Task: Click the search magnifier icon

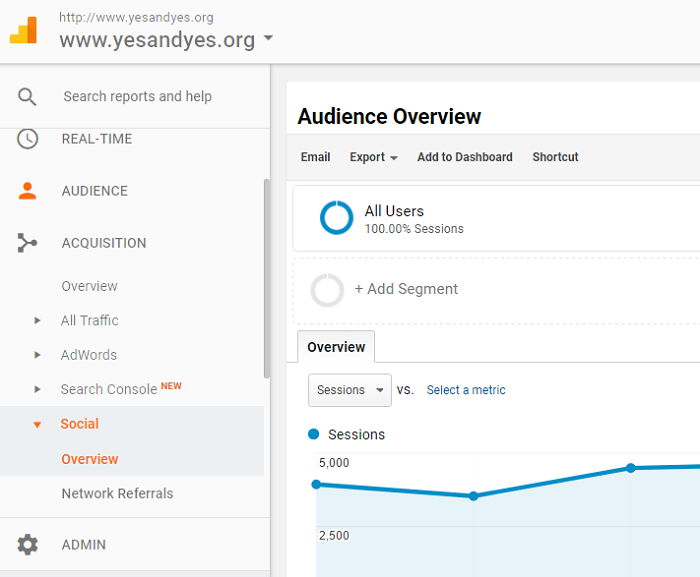Action: coord(27,97)
